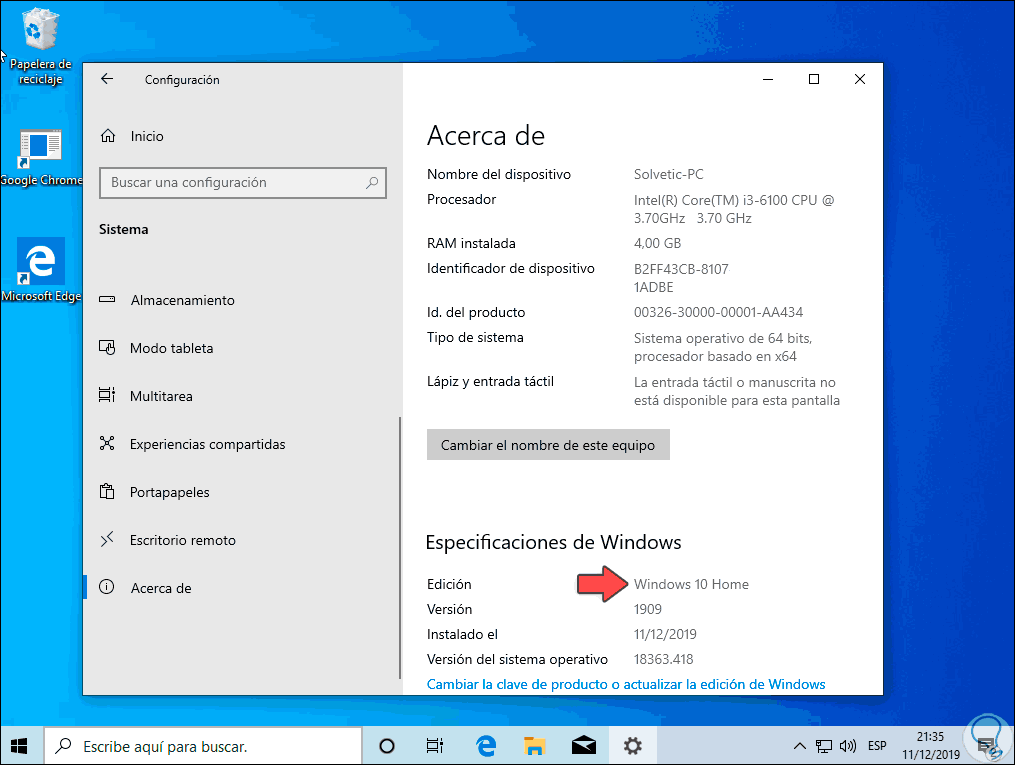Viewport: 1015px width, 765px height.
Task: Open the volume speaker tray icon
Action: pyautogui.click(x=848, y=746)
